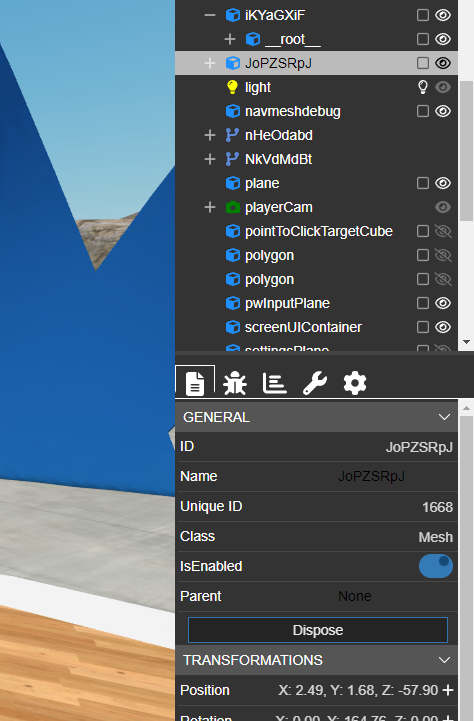Screen dimensions: 474x721
Task: Select the screenUIContainer tree row
Action: pyautogui.click(x=316, y=327)
